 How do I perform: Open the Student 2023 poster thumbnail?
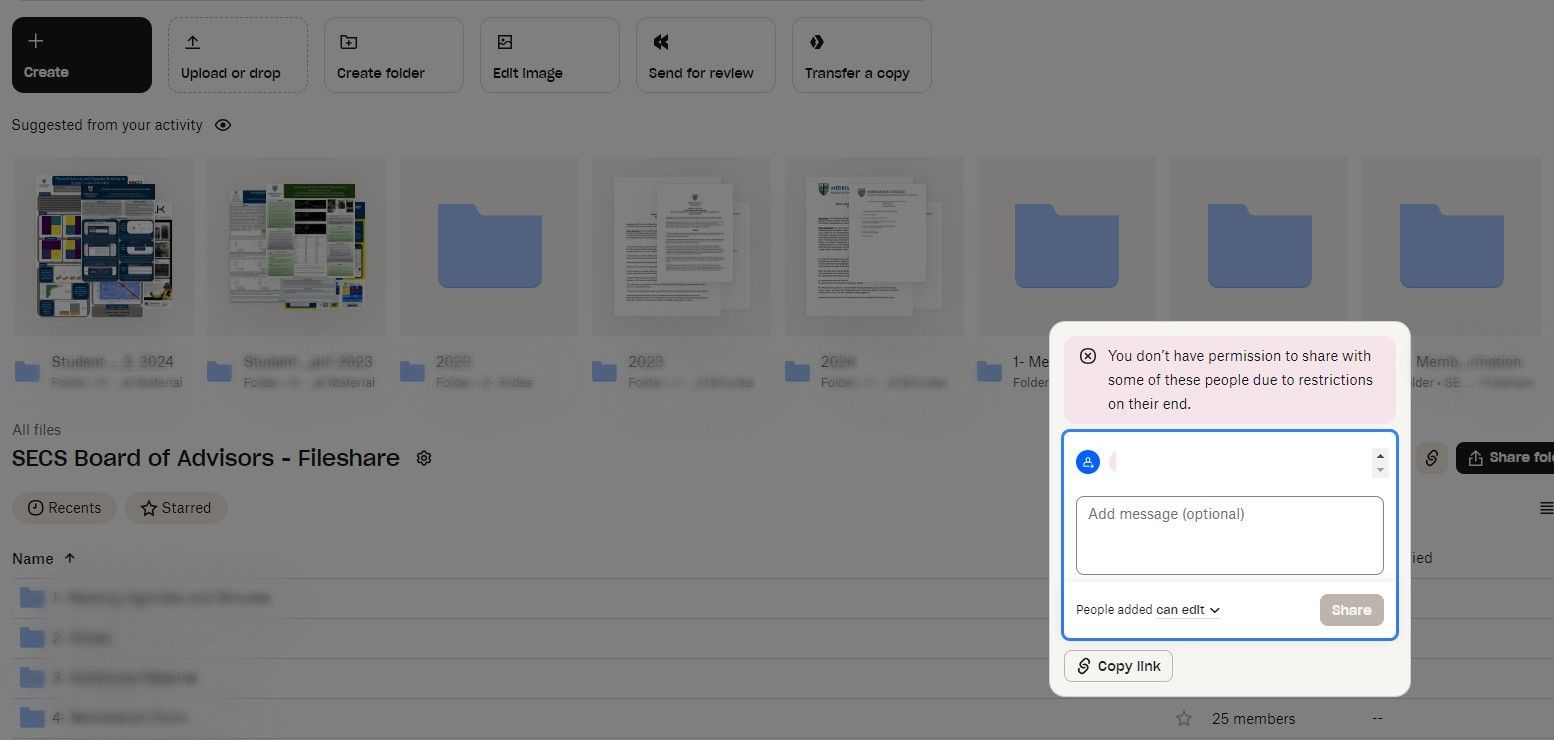297,246
